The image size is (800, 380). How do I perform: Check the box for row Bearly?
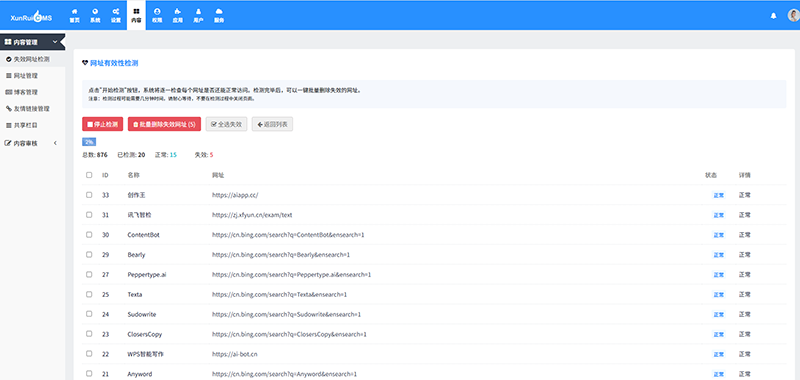[x=89, y=255]
